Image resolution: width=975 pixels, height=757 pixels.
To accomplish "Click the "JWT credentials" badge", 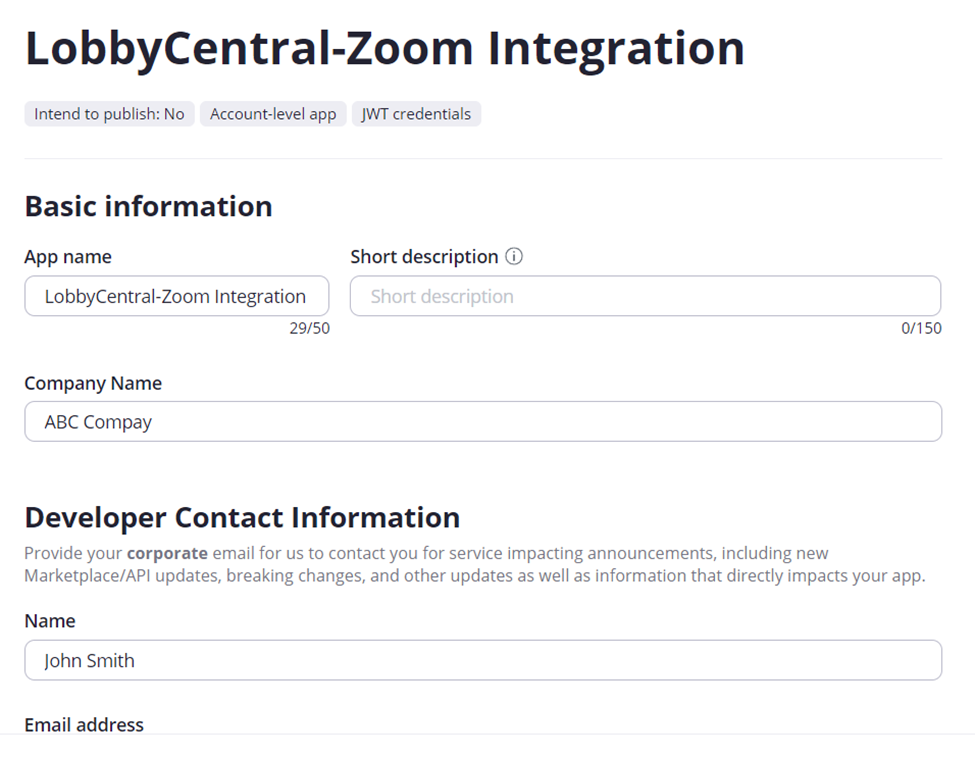I will tap(416, 114).
